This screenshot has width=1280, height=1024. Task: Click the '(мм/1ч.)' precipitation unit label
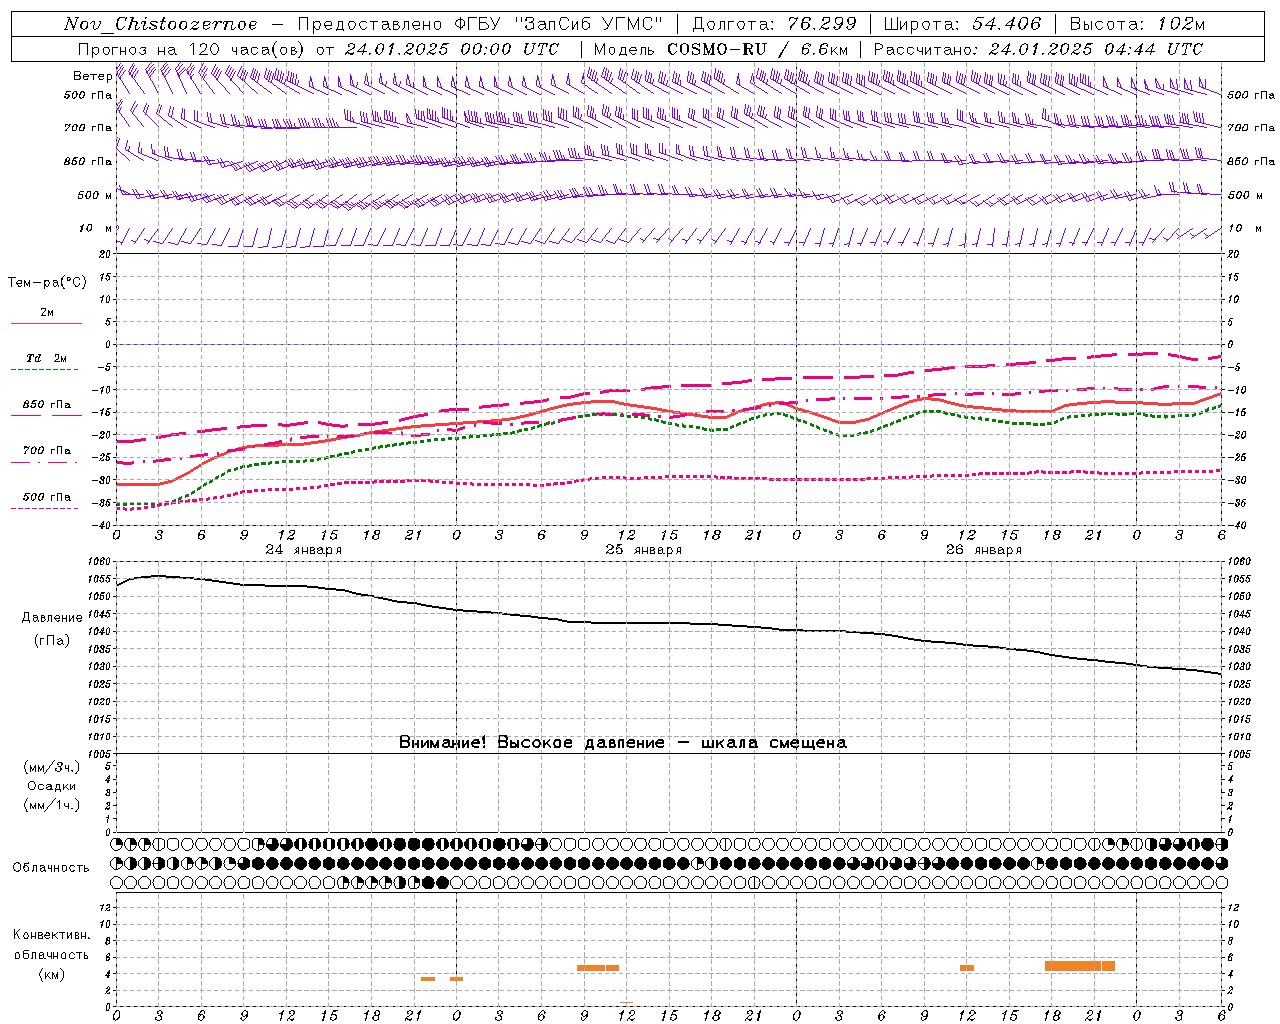pyautogui.click(x=52, y=805)
